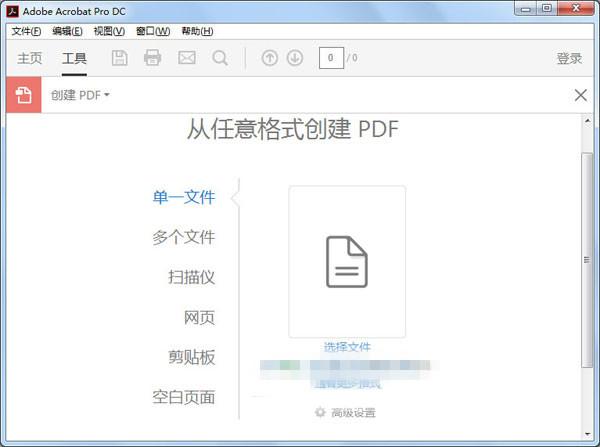Go to next page with down arrow icon
The height and width of the screenshot is (447, 600).
point(295,58)
